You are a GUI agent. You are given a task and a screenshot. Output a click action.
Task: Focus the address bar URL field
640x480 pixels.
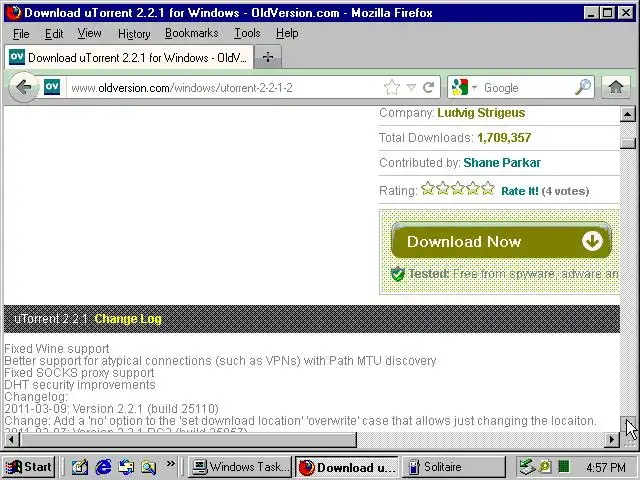point(224,88)
